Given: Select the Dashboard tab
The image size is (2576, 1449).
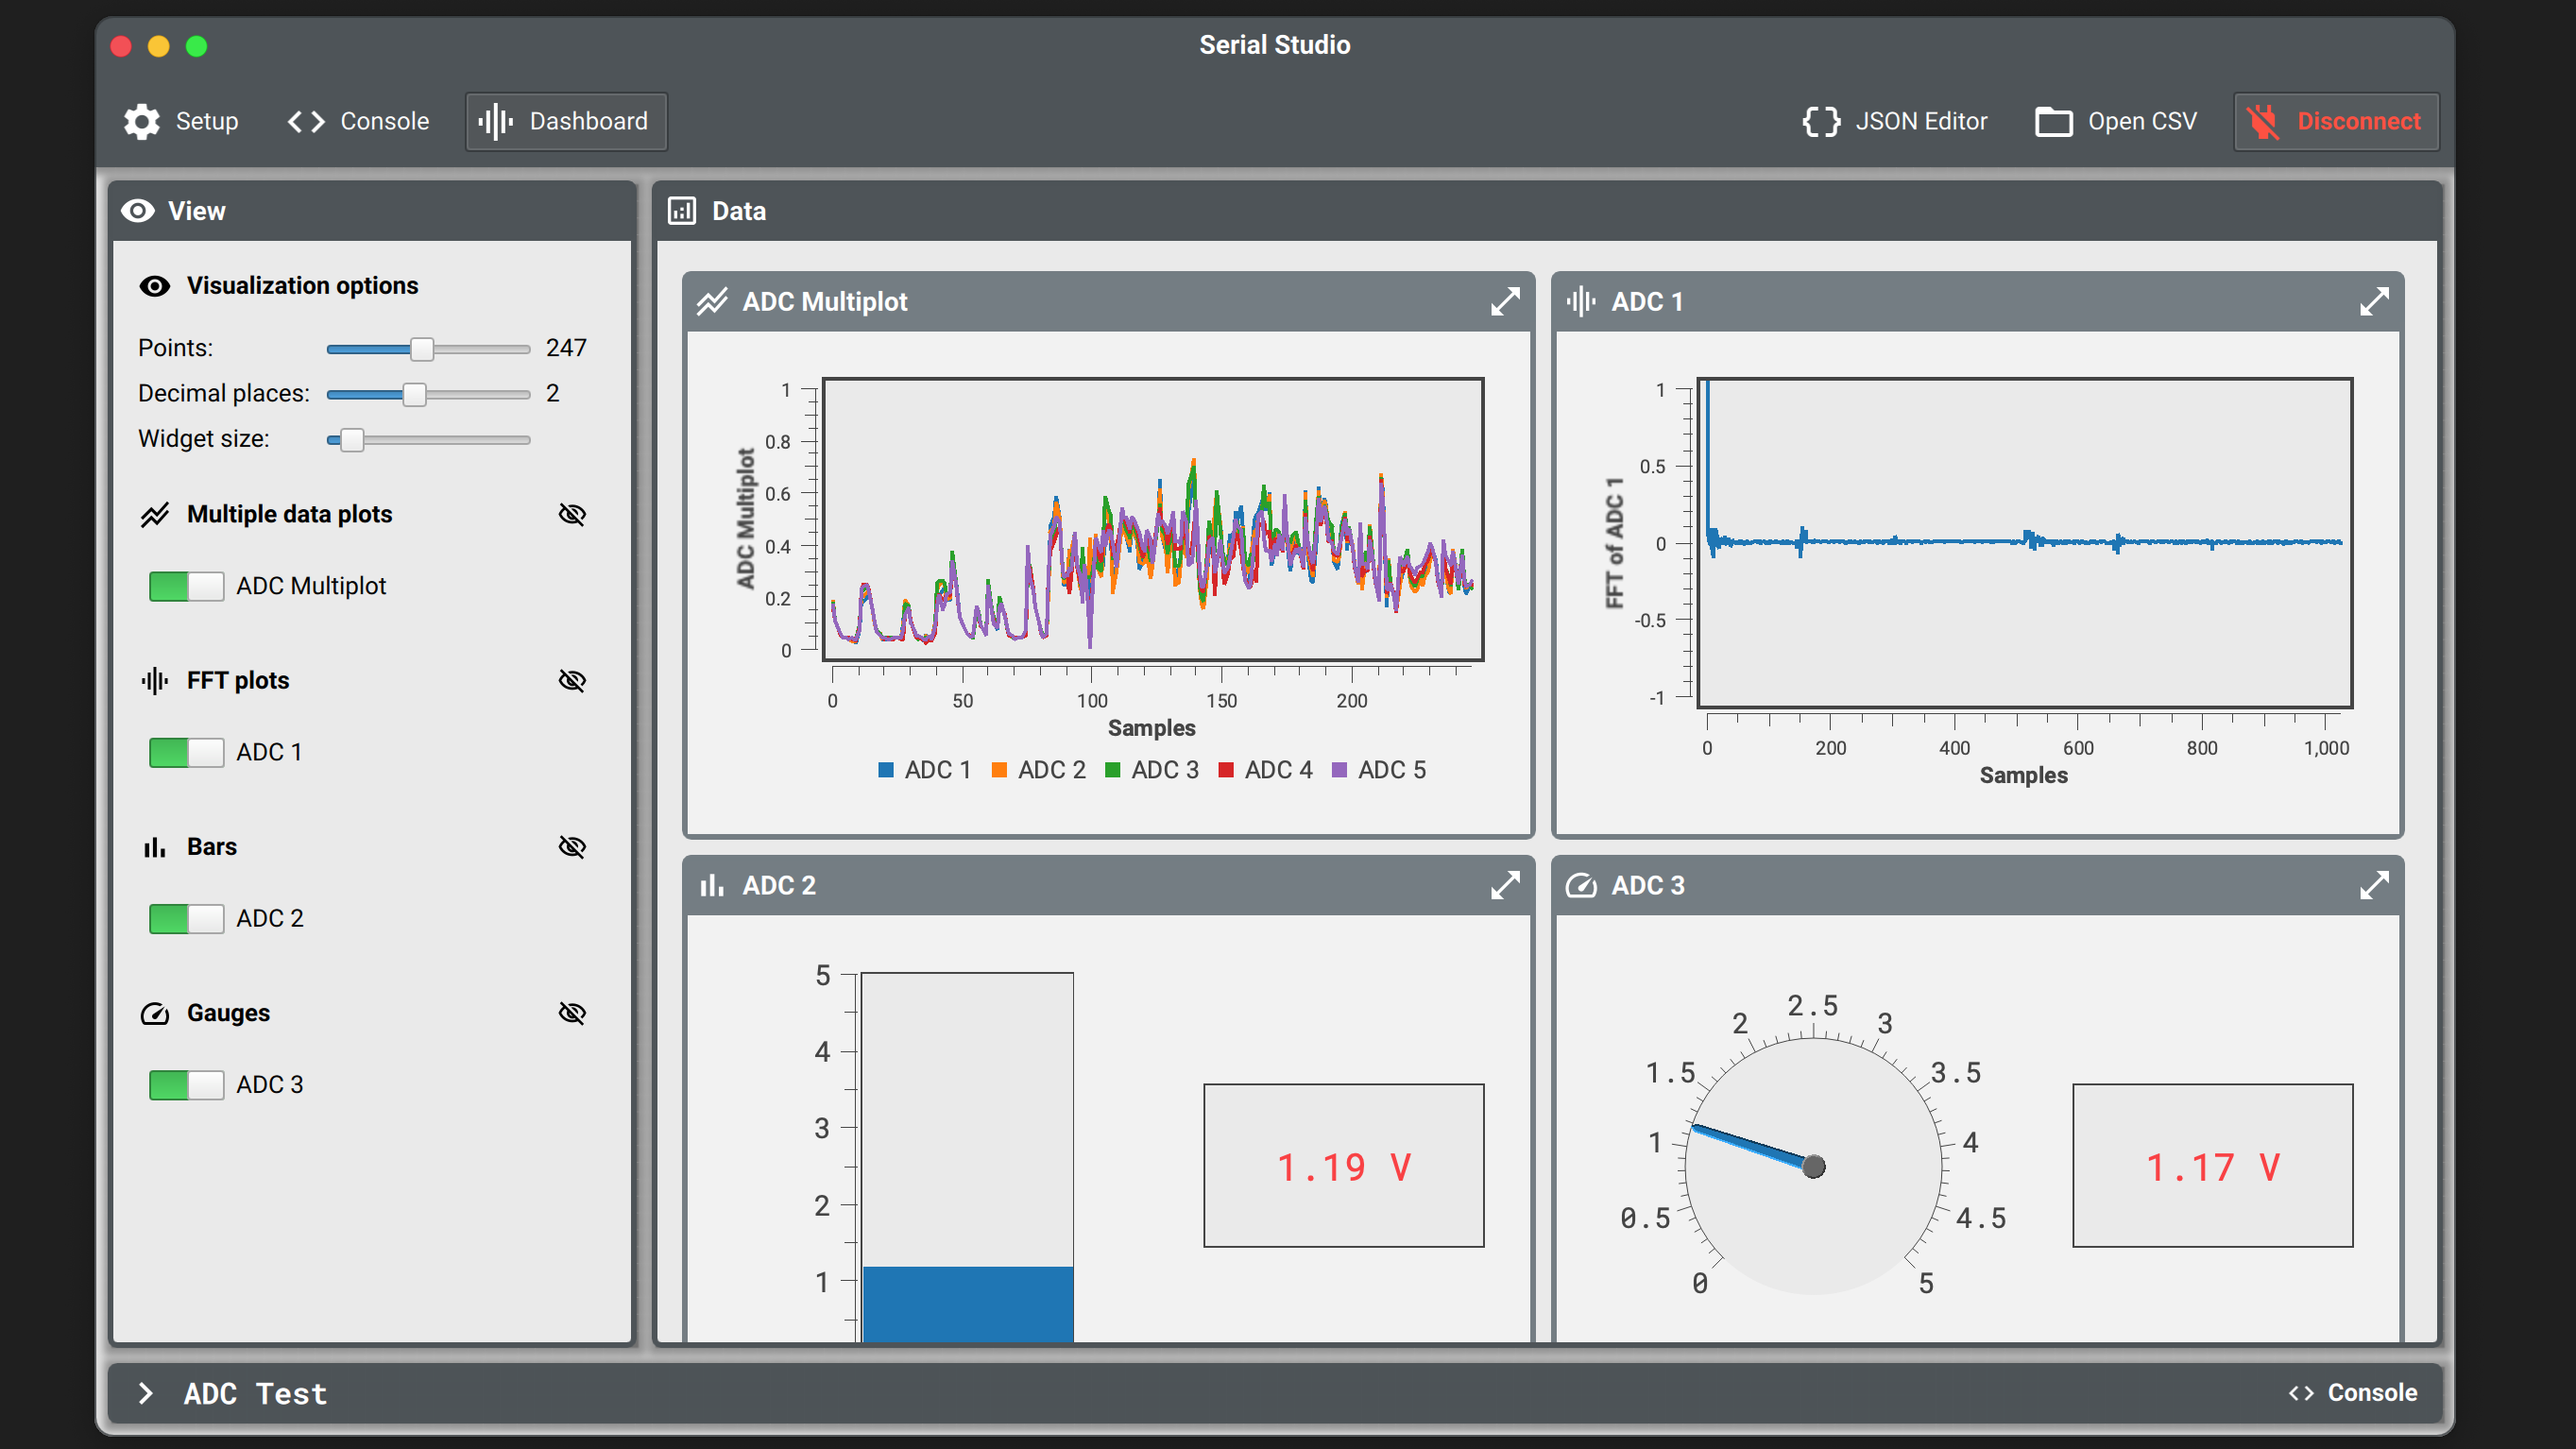Looking at the screenshot, I should tap(566, 121).
